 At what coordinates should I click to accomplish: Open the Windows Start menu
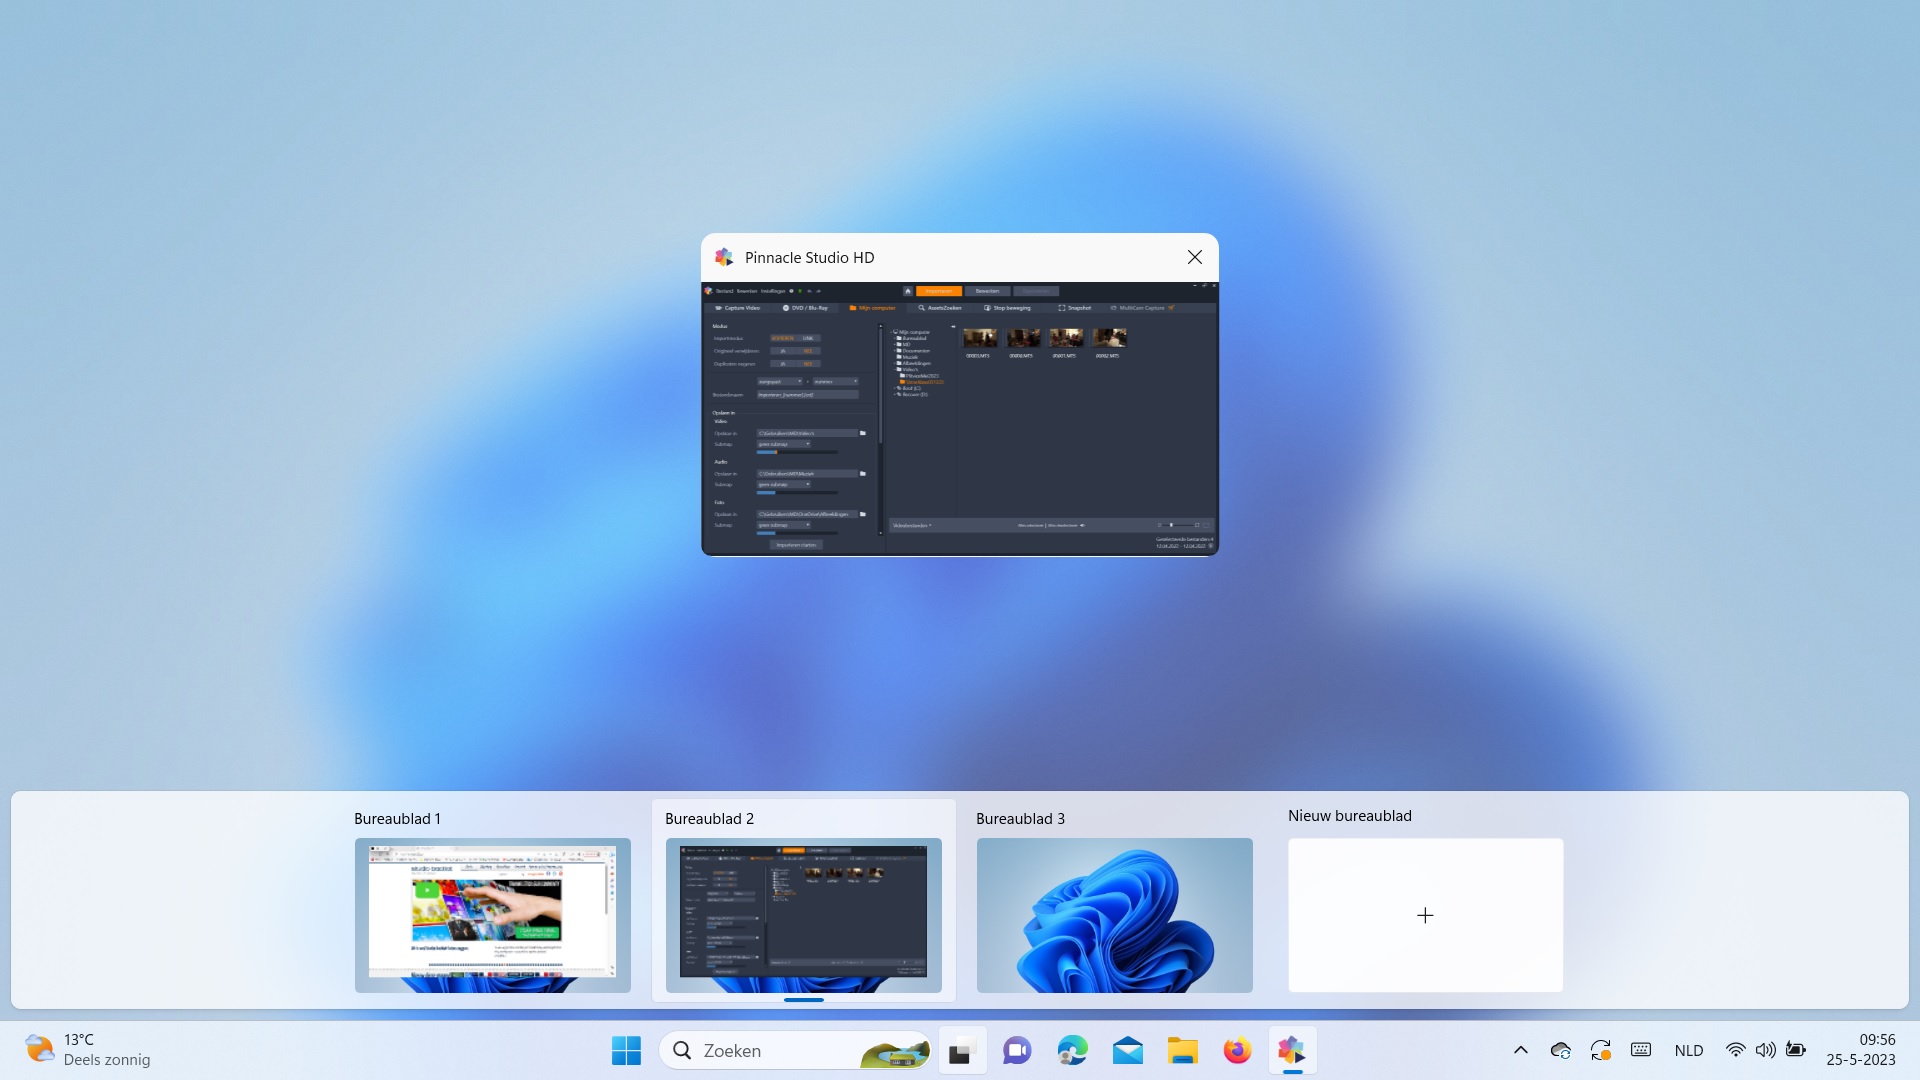pyautogui.click(x=626, y=1050)
